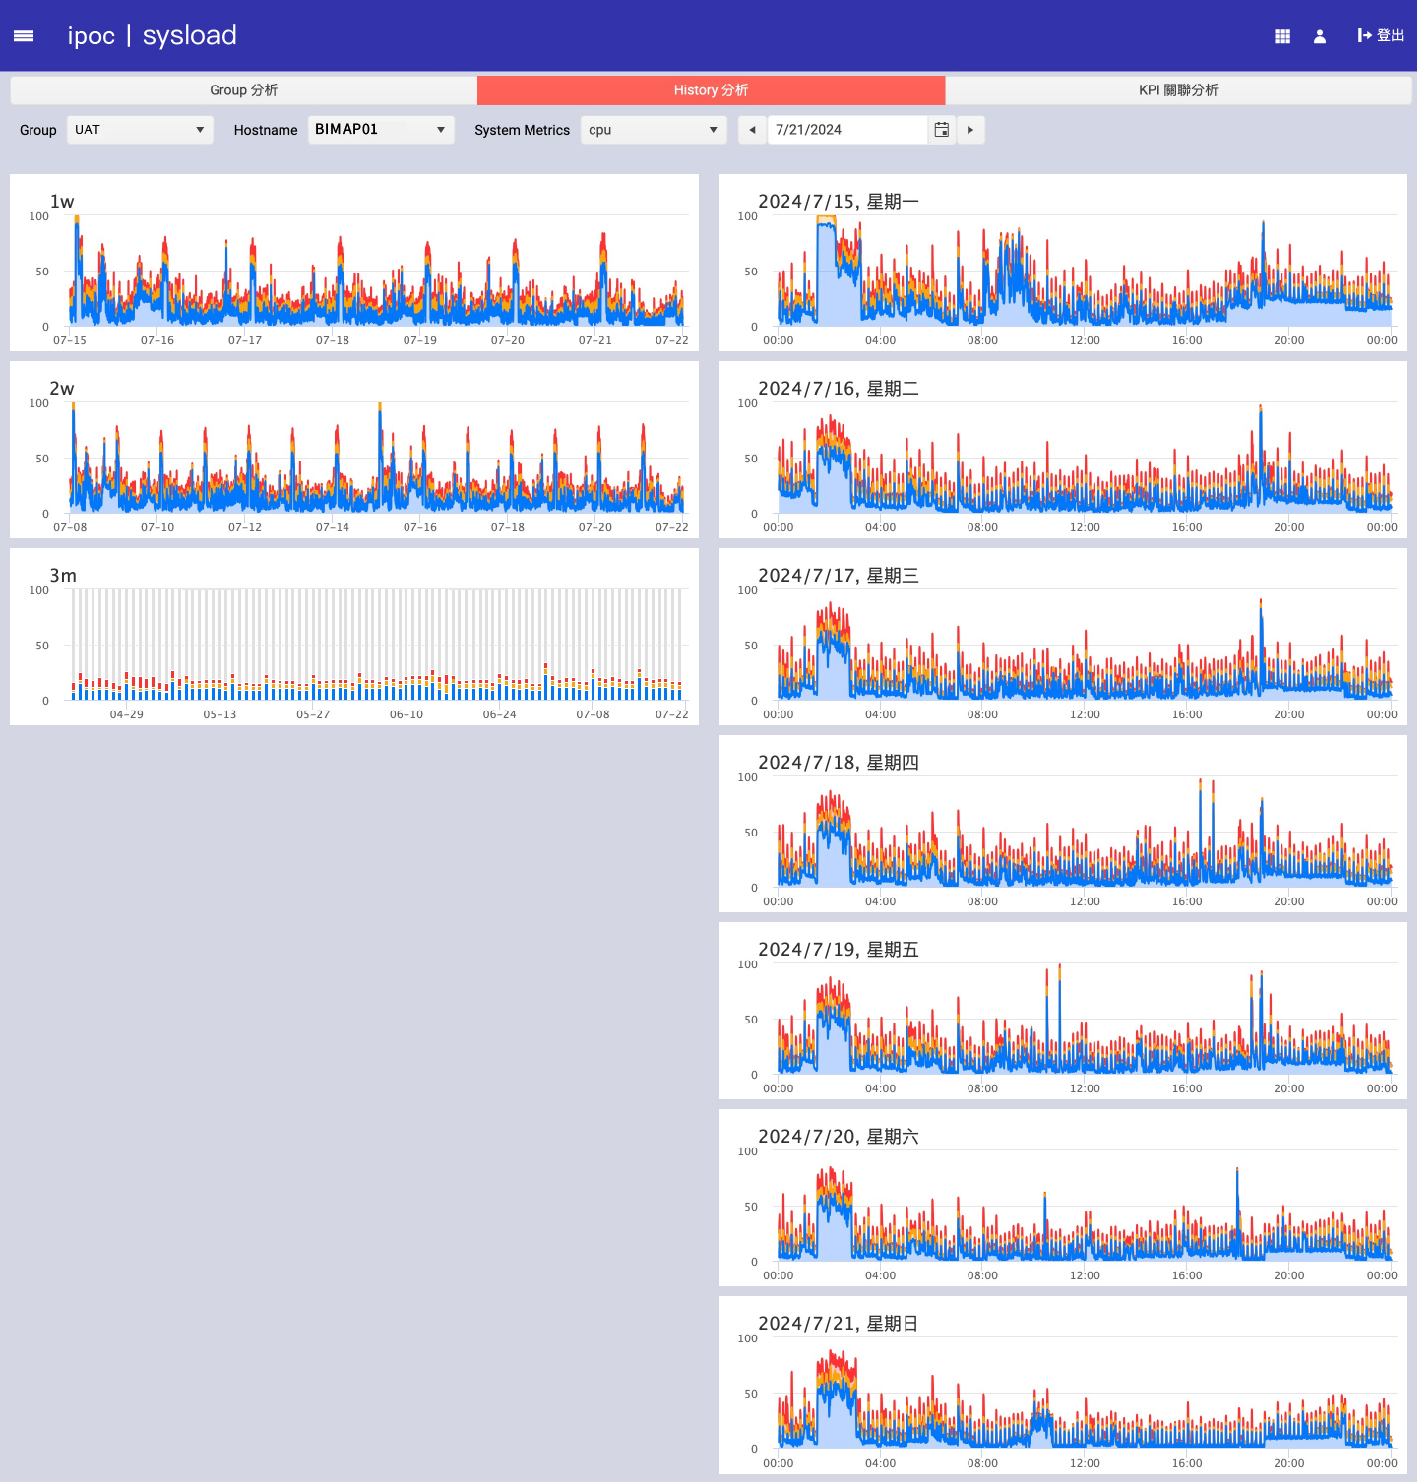This screenshot has height=1482, width=1417.
Task: Click the 2024/7/16 星期二 chart
Action: coord(1063,449)
